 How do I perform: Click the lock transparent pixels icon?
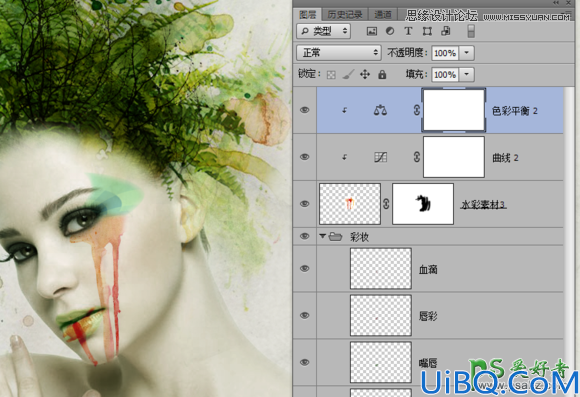tap(331, 75)
